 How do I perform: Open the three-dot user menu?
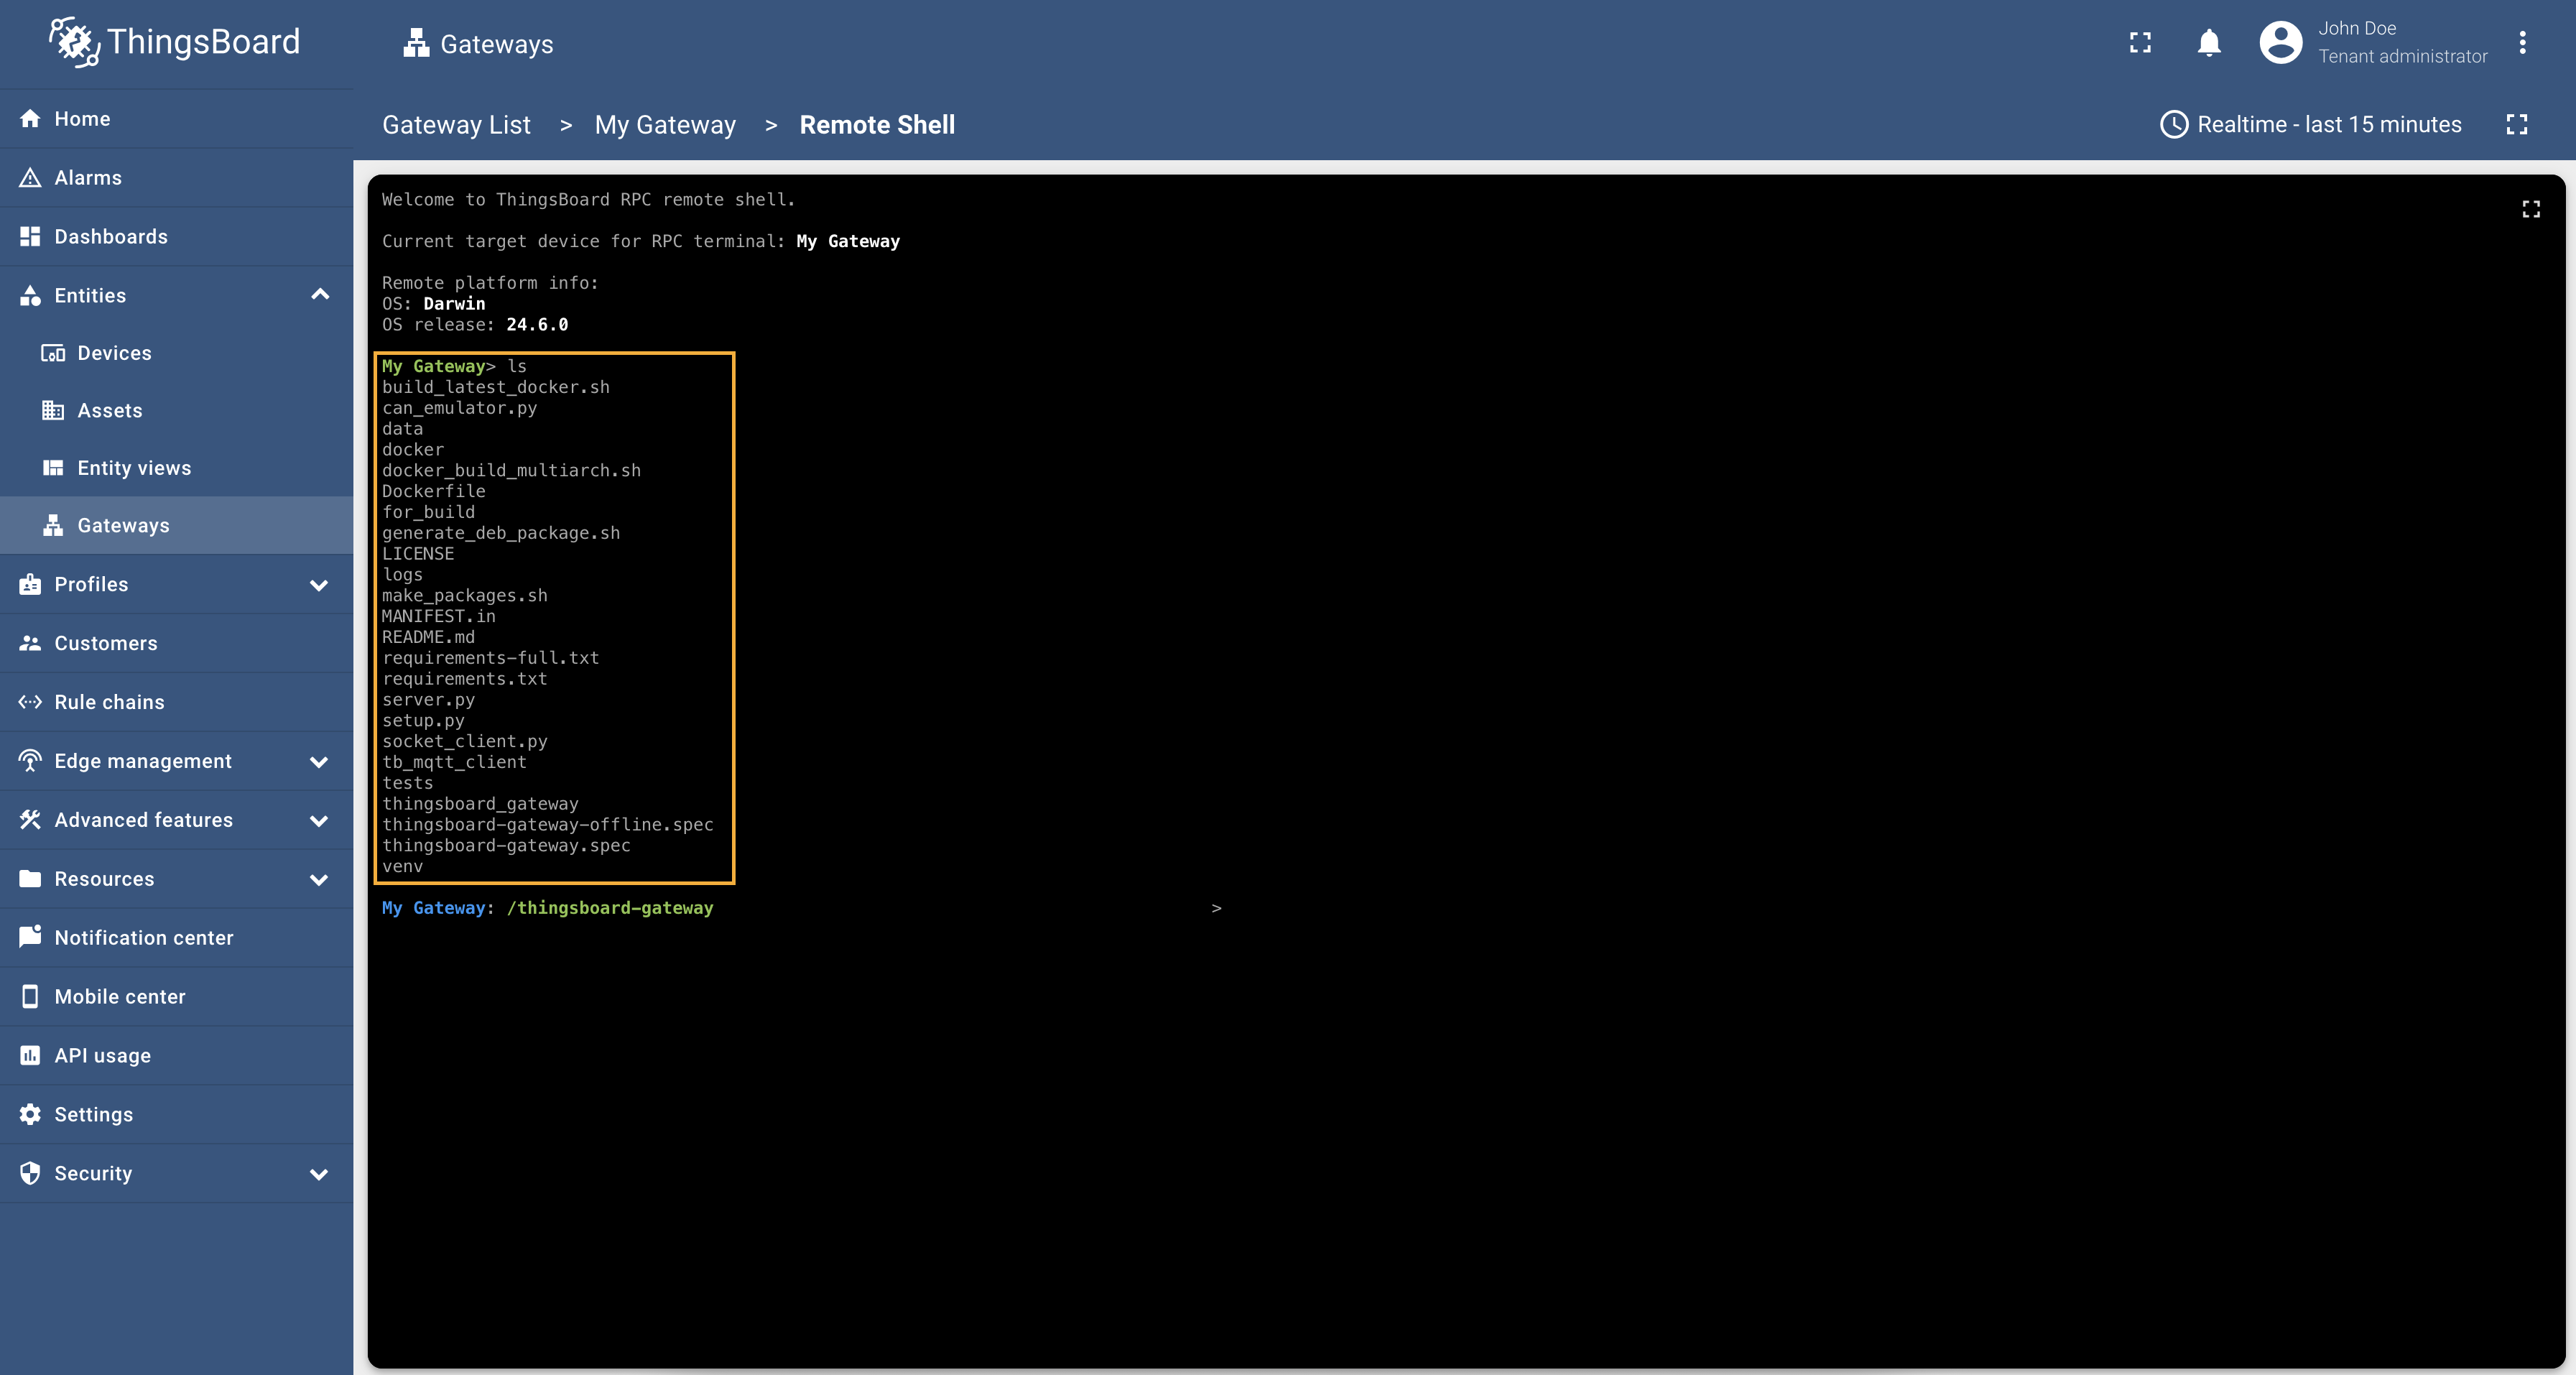[x=2523, y=43]
